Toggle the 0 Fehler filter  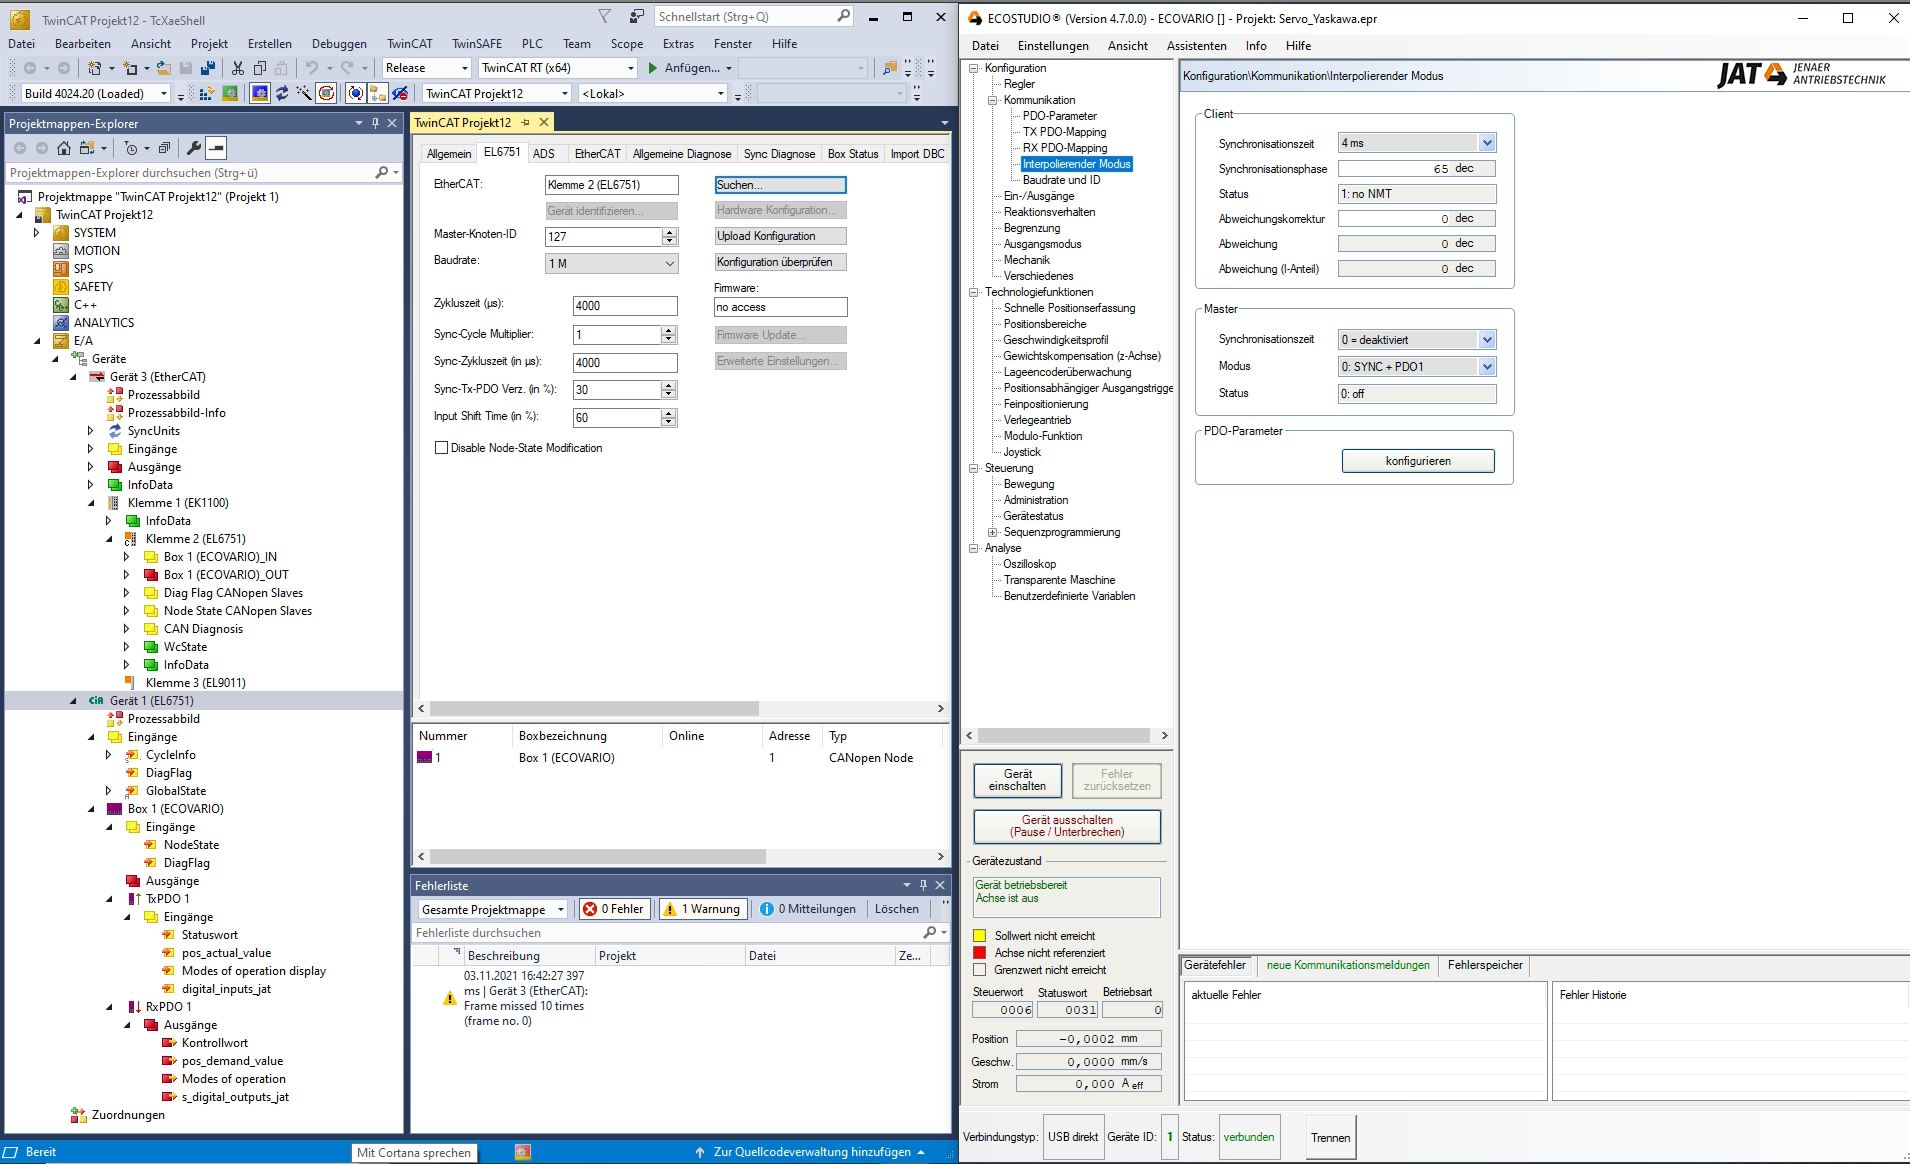coord(614,909)
